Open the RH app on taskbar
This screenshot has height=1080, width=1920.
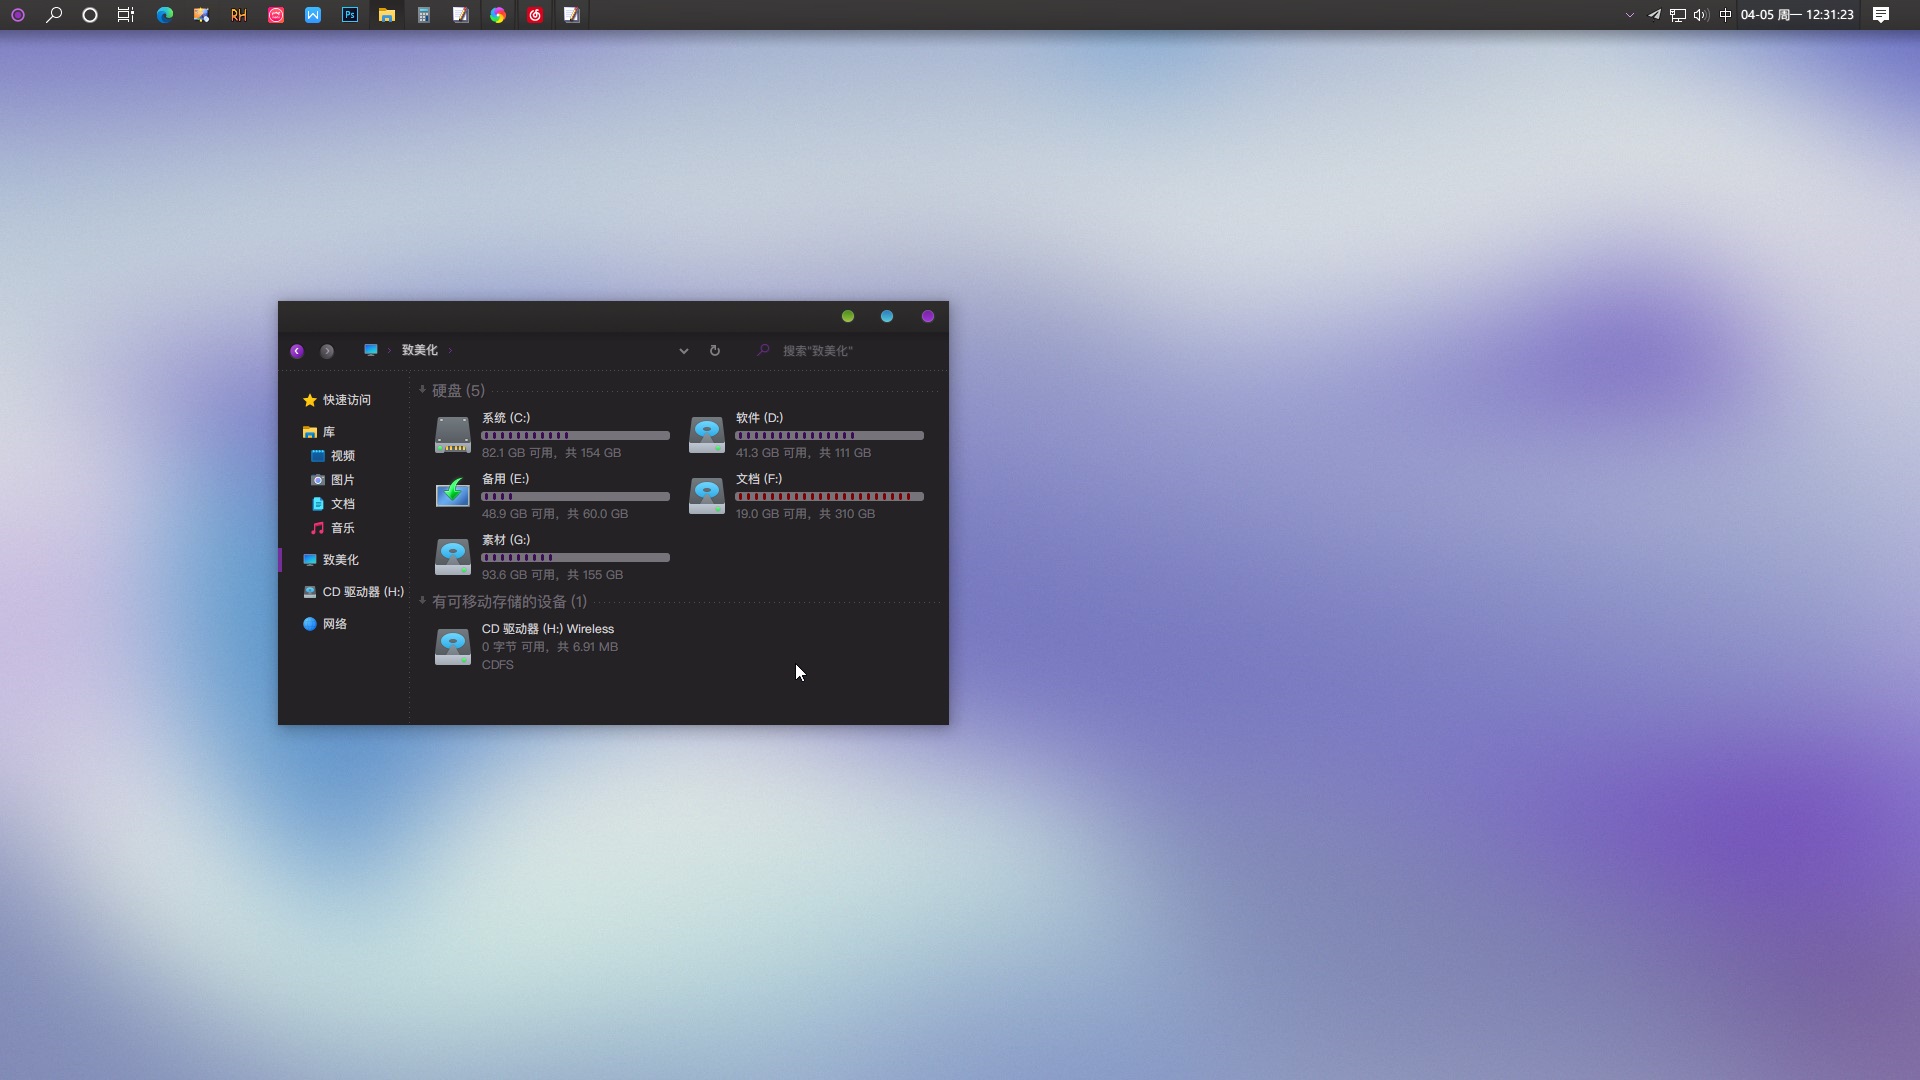239,15
